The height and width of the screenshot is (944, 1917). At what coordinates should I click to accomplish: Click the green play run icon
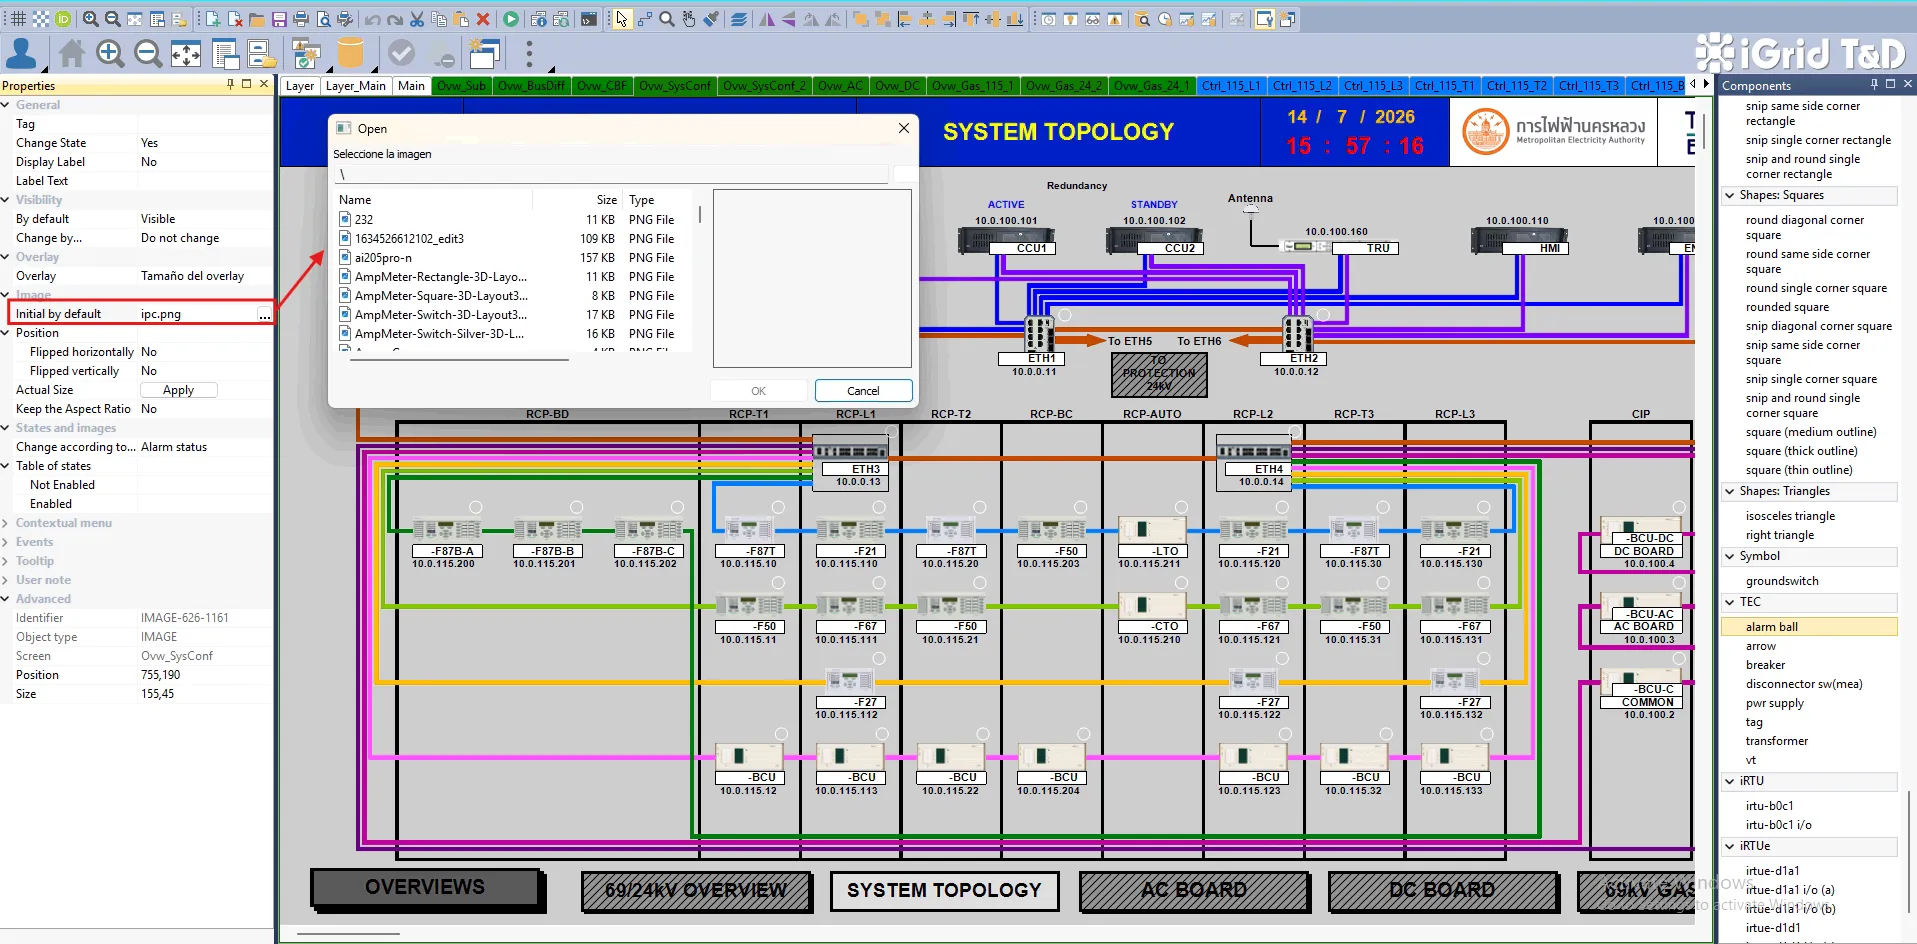coord(511,19)
